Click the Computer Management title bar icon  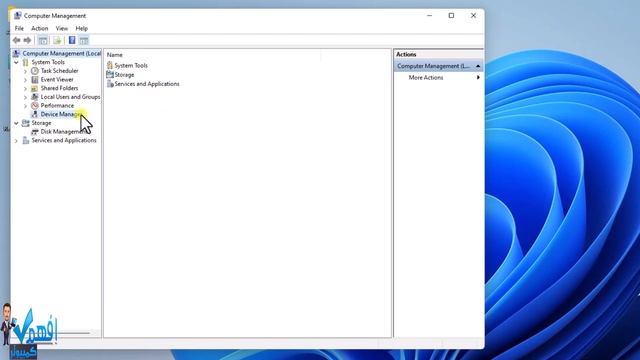pyautogui.click(x=18, y=16)
